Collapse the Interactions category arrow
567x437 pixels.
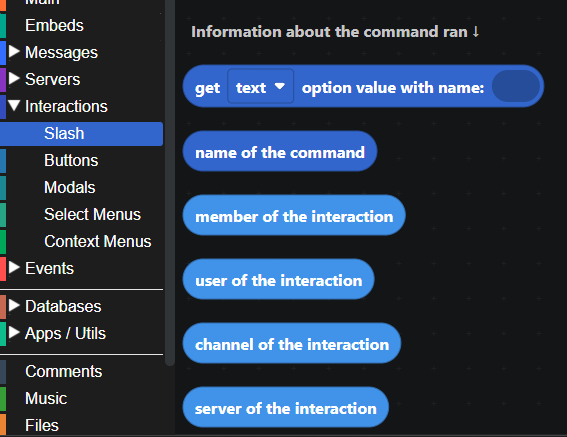pos(14,106)
